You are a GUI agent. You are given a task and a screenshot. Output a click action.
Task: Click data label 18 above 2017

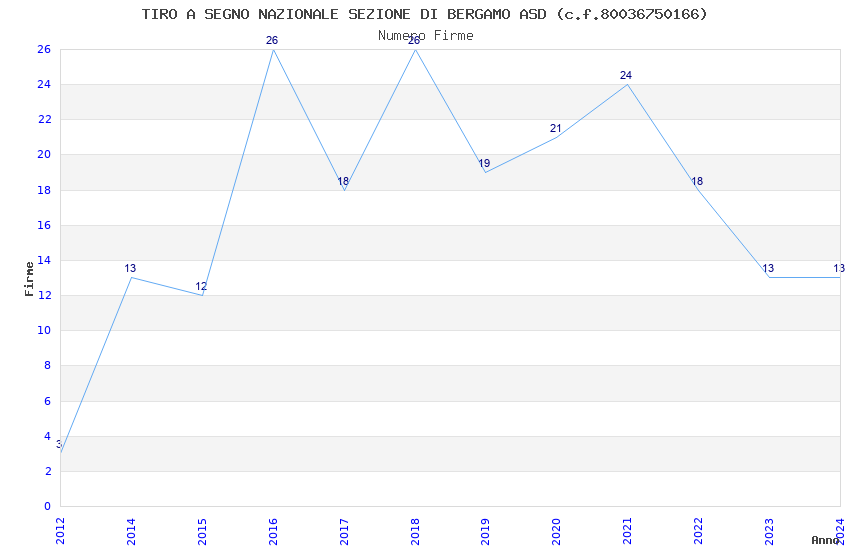[x=343, y=181]
